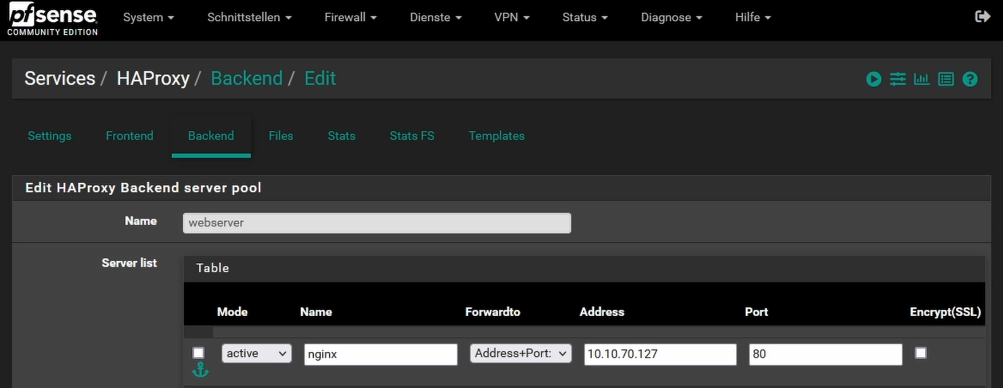Open the Stats FS tab
This screenshot has width=1003, height=388.
click(412, 136)
